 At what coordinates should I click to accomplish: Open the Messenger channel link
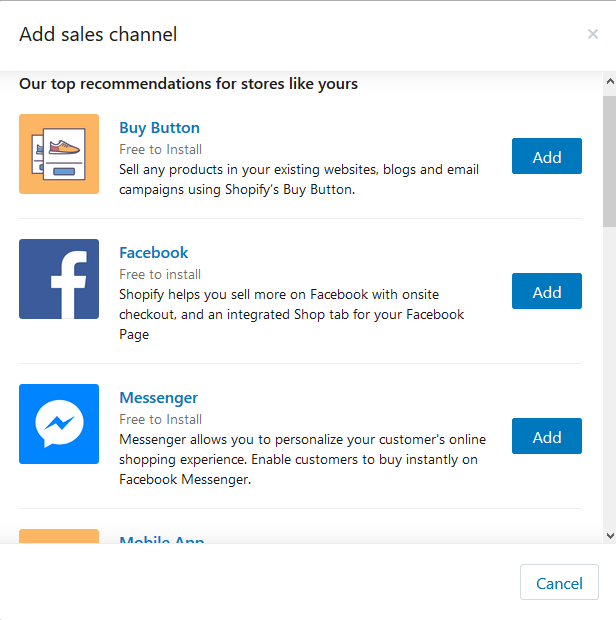click(x=159, y=398)
